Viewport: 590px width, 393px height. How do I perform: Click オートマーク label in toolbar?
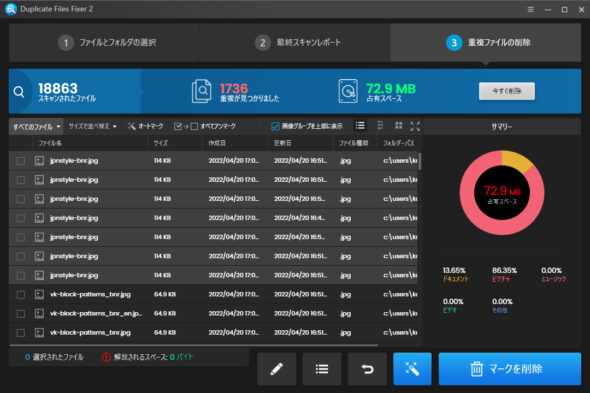151,126
